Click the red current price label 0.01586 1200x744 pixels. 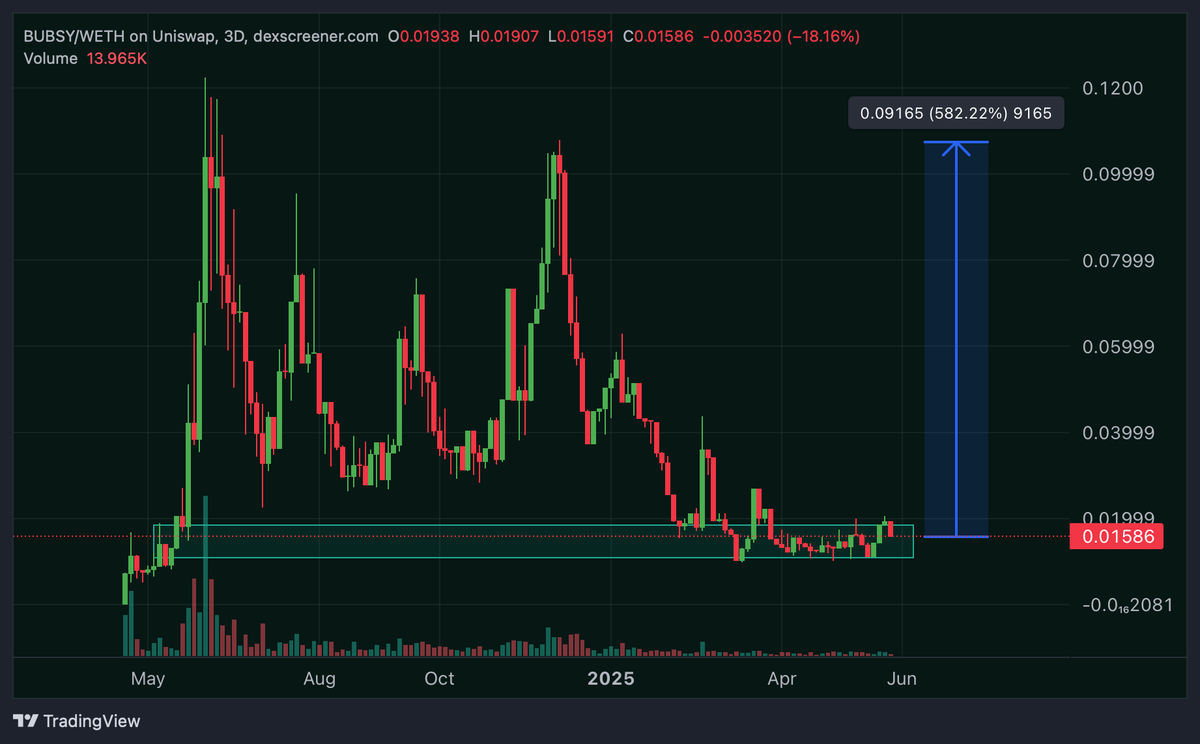point(1117,536)
